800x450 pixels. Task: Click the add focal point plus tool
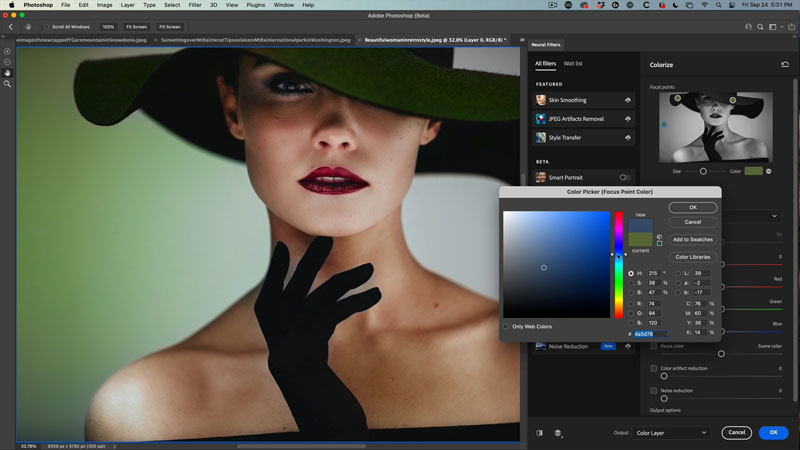click(x=7, y=51)
